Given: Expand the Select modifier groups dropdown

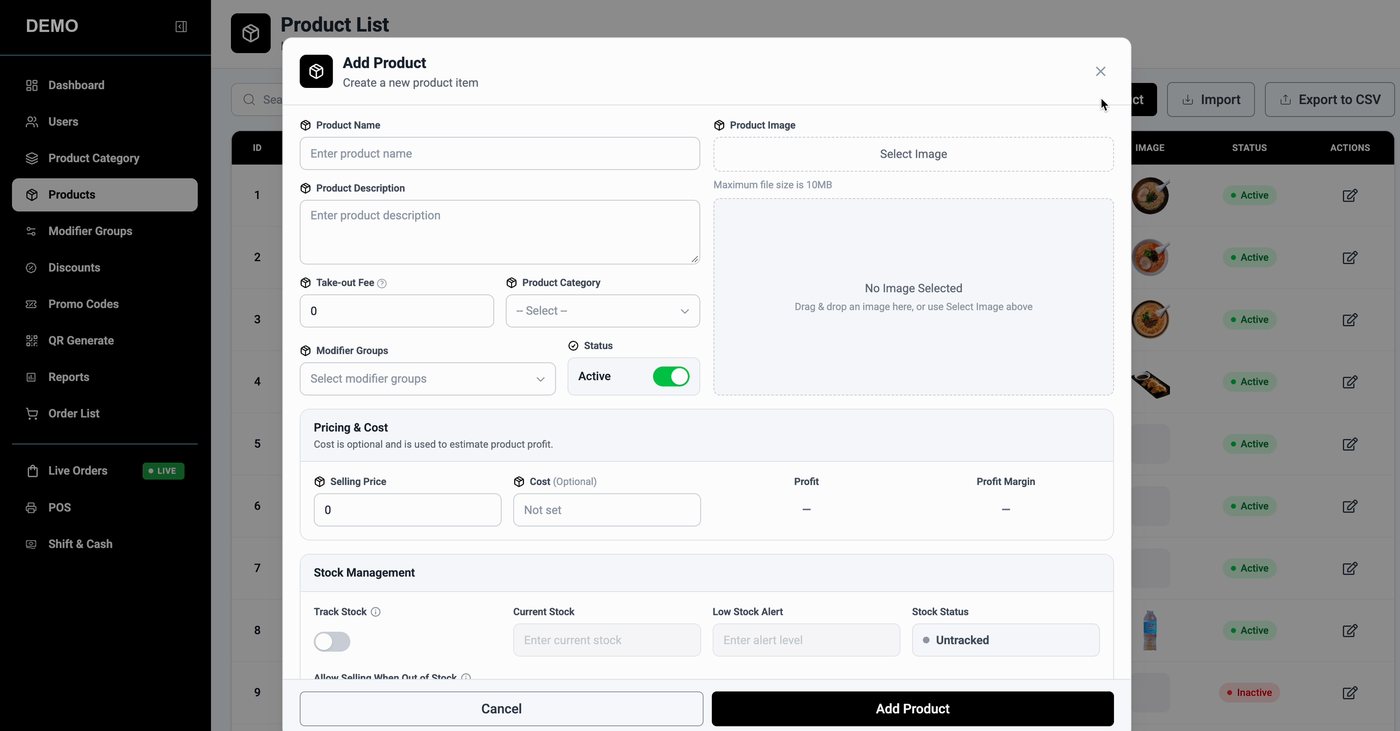Looking at the screenshot, I should point(428,379).
